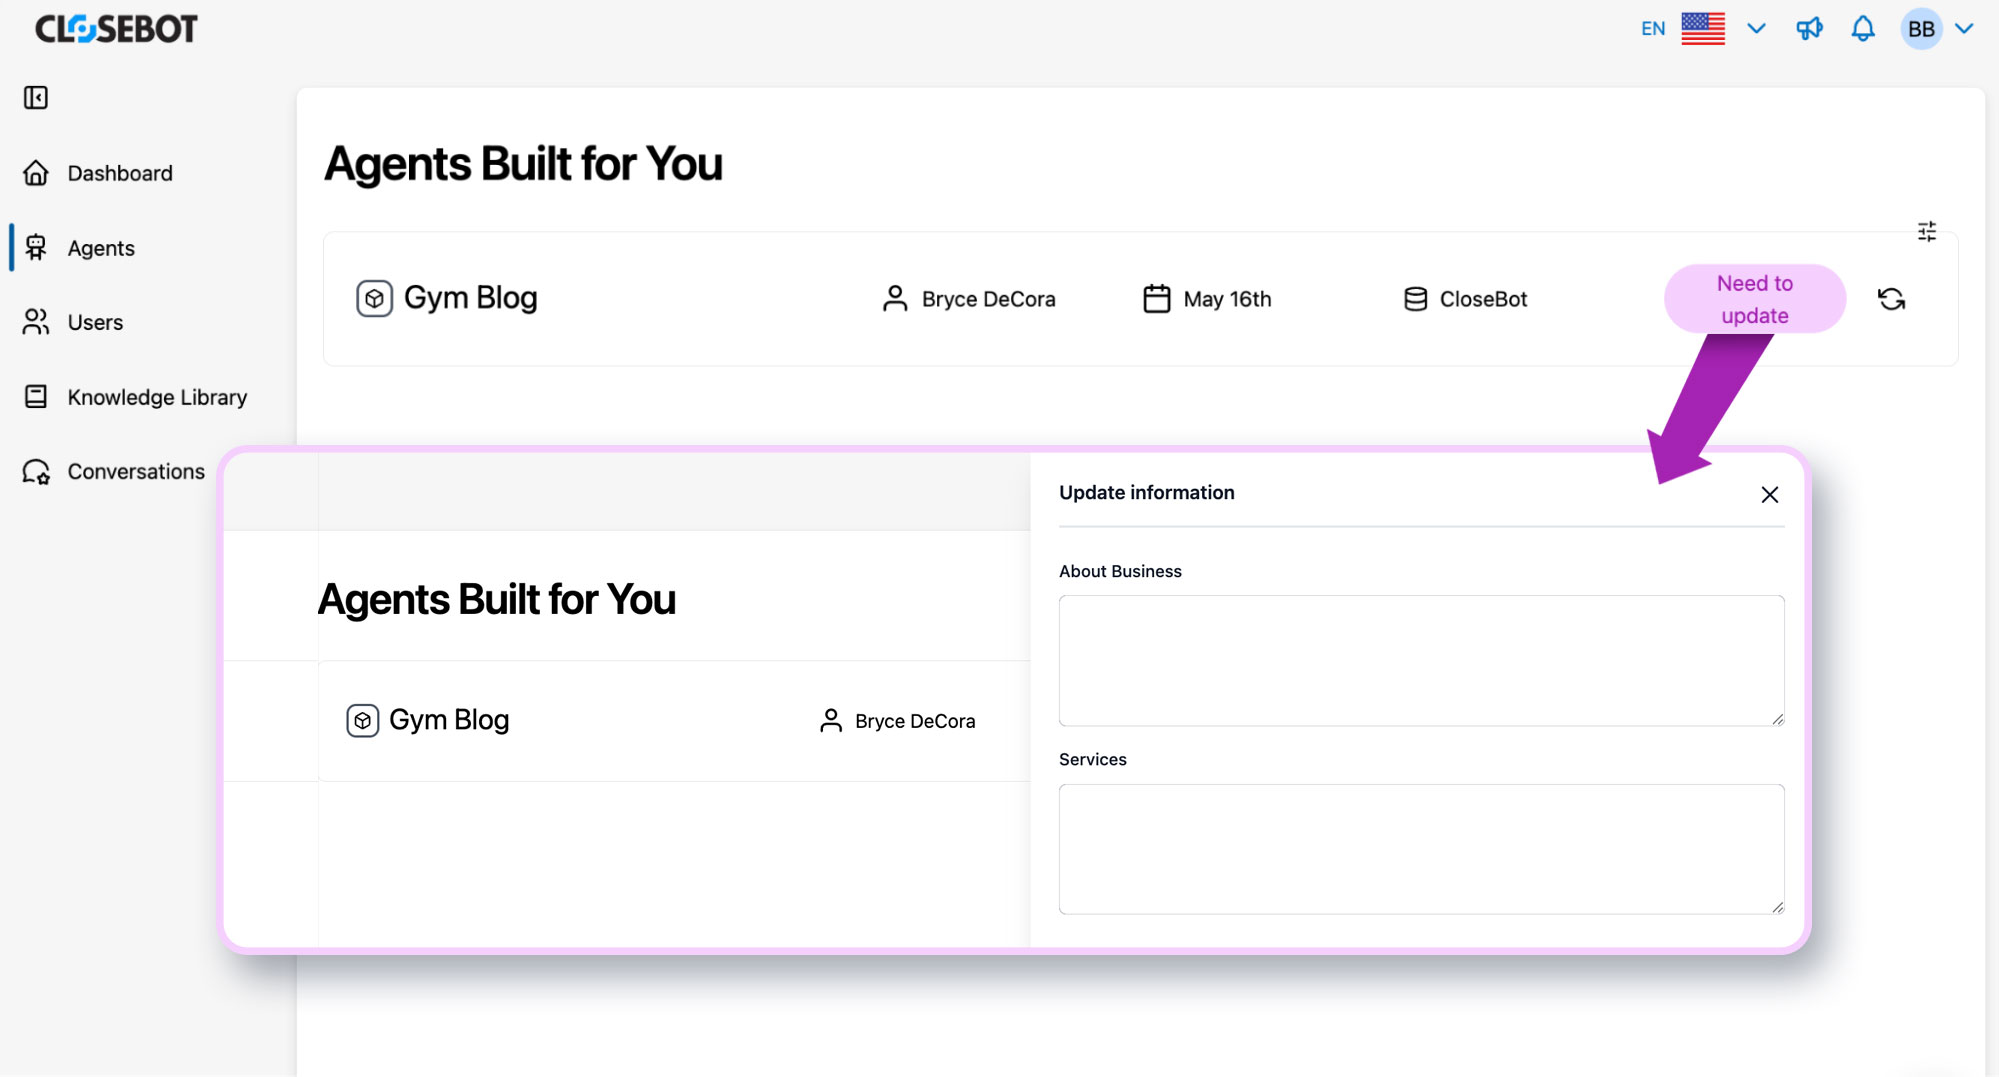The width and height of the screenshot is (1999, 1077).
Task: Open the notifications bell
Action: [x=1863, y=29]
